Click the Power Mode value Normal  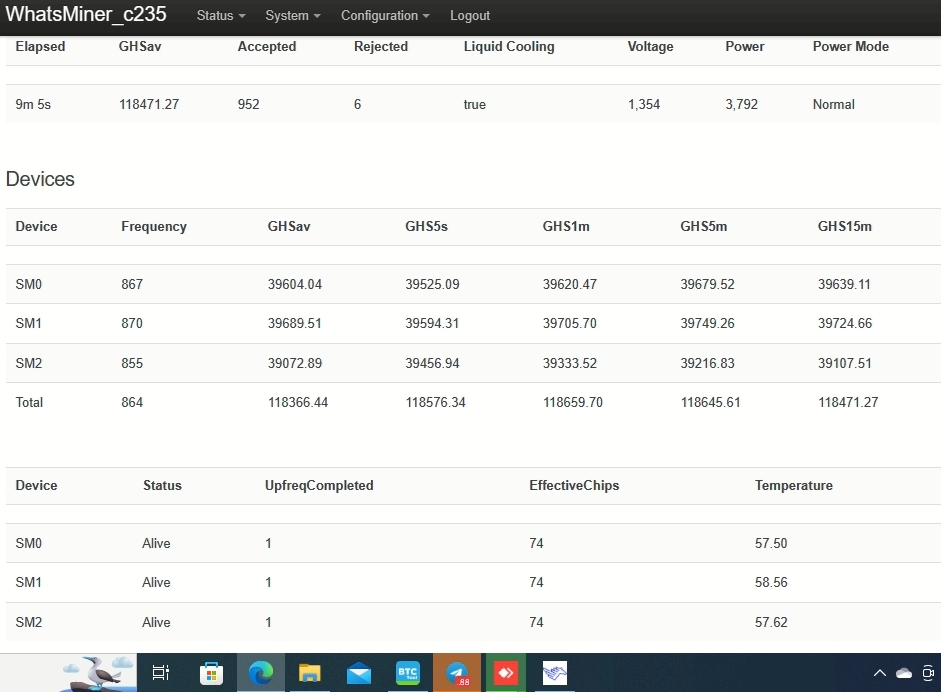click(834, 104)
